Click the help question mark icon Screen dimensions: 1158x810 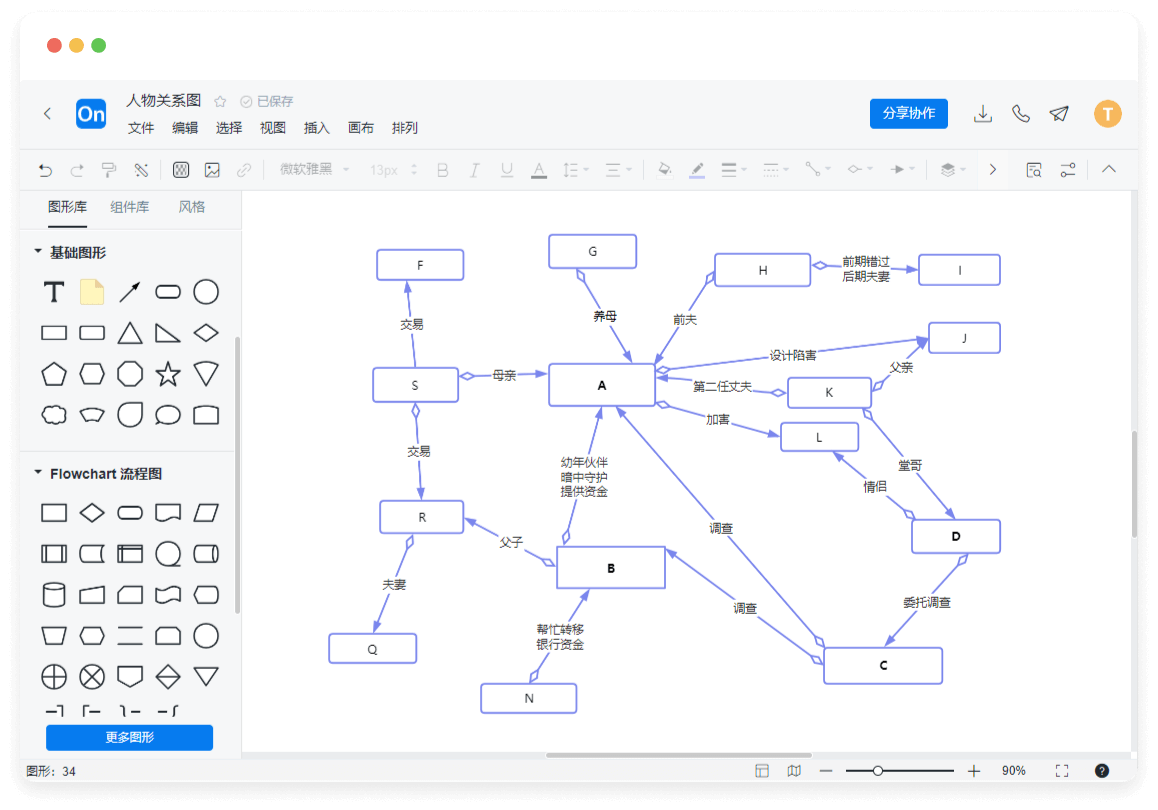[x=1102, y=771]
